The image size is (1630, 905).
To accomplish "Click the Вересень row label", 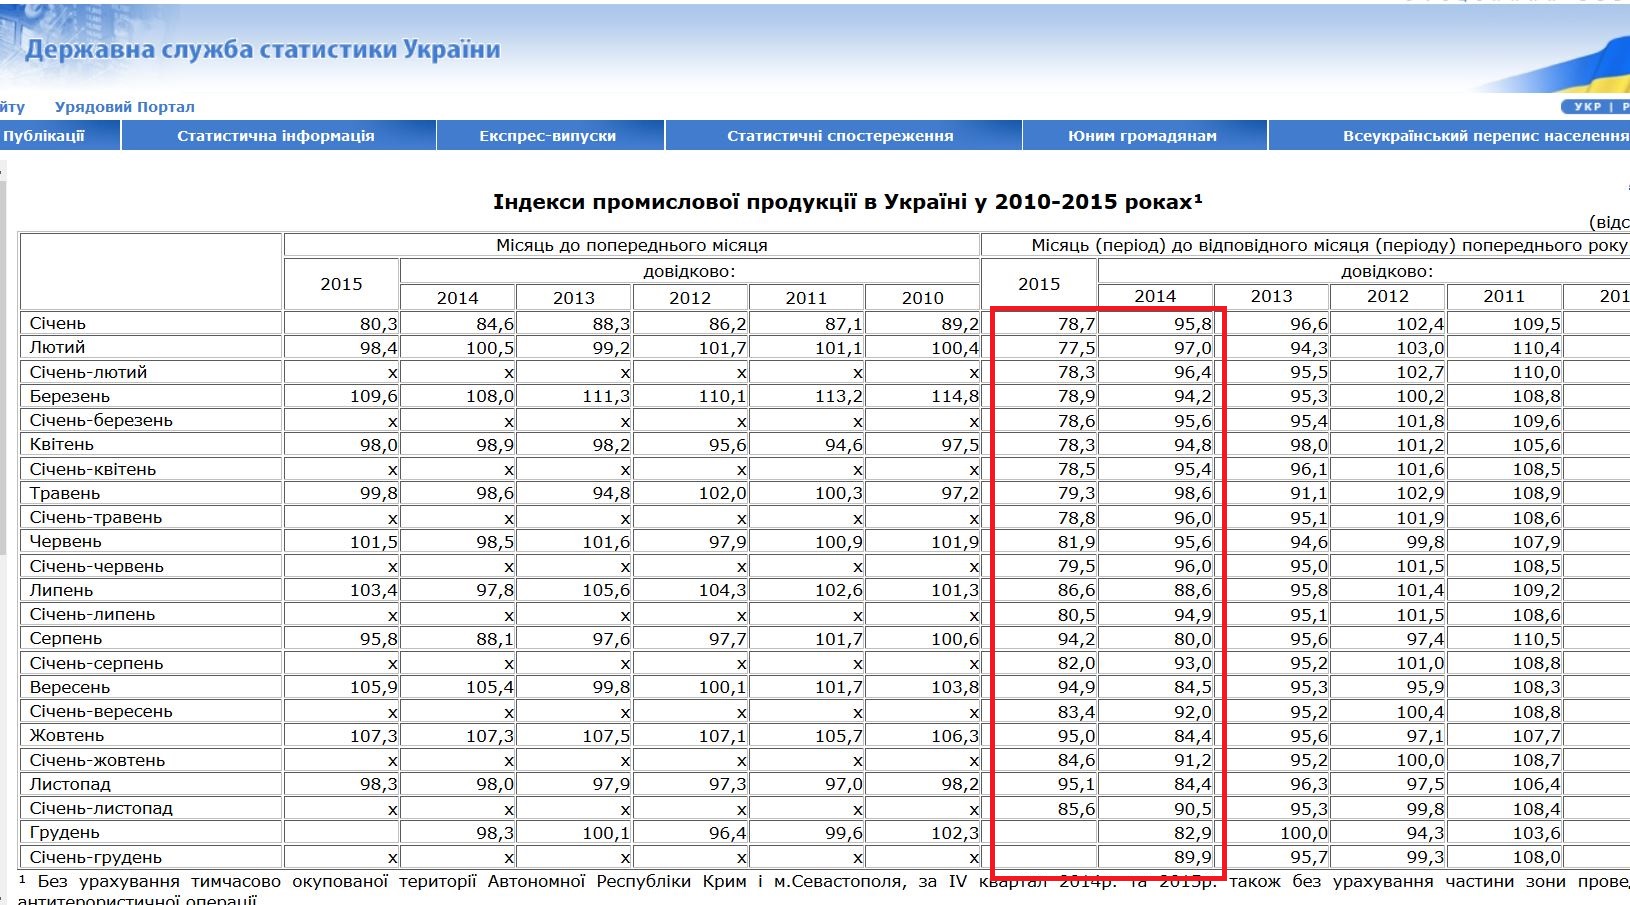I will tap(70, 688).
